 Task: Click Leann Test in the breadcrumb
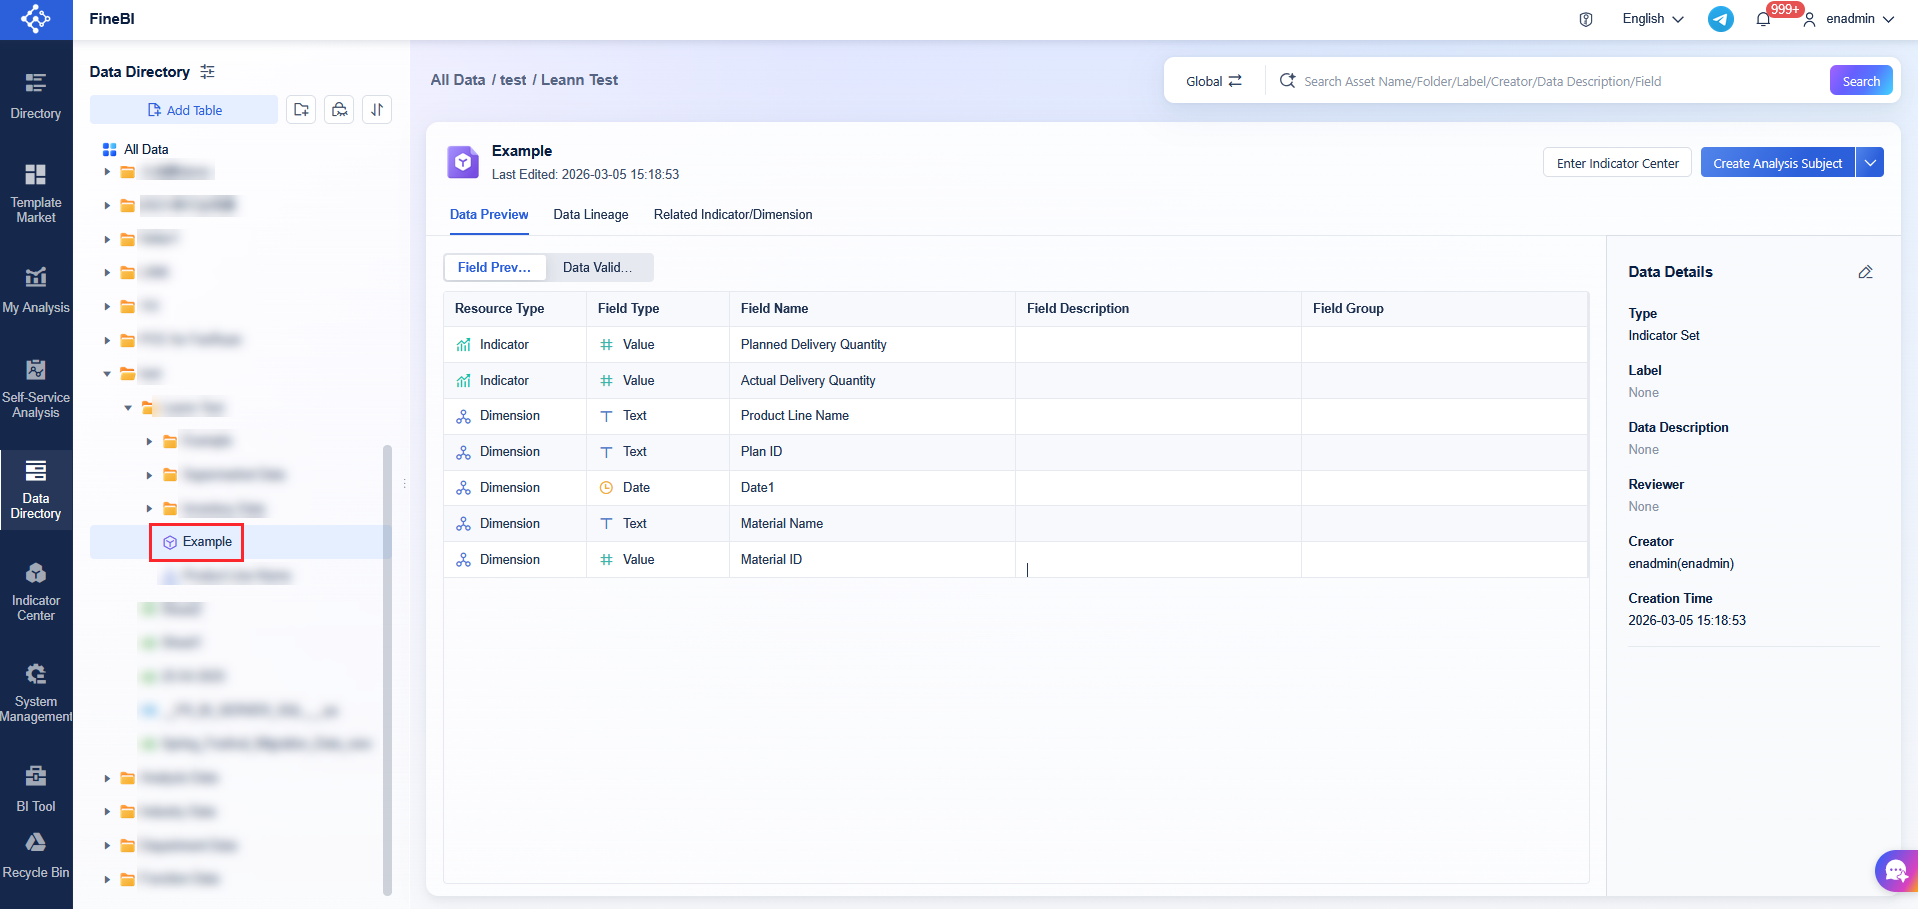click(580, 80)
